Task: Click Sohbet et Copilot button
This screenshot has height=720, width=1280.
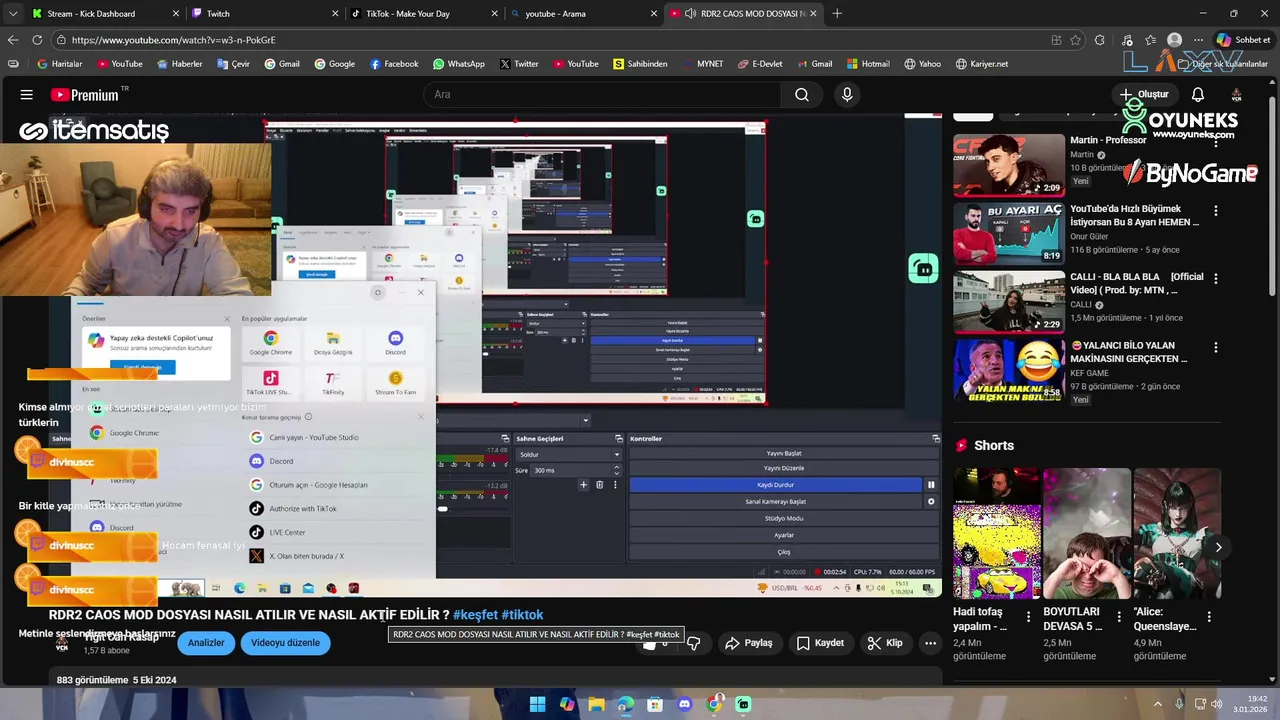Action: 1243,40
